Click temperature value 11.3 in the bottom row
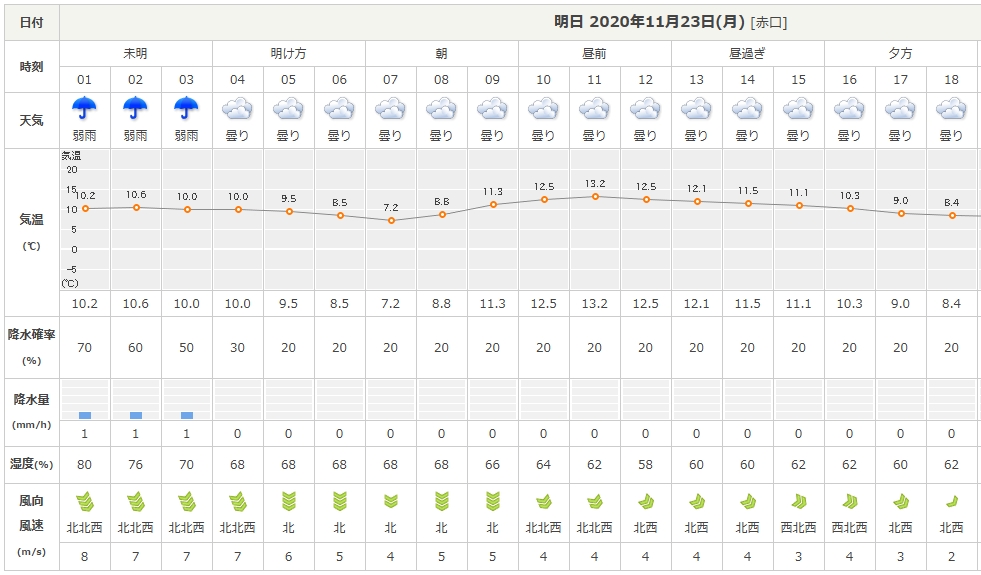The image size is (981, 575). pos(492,304)
